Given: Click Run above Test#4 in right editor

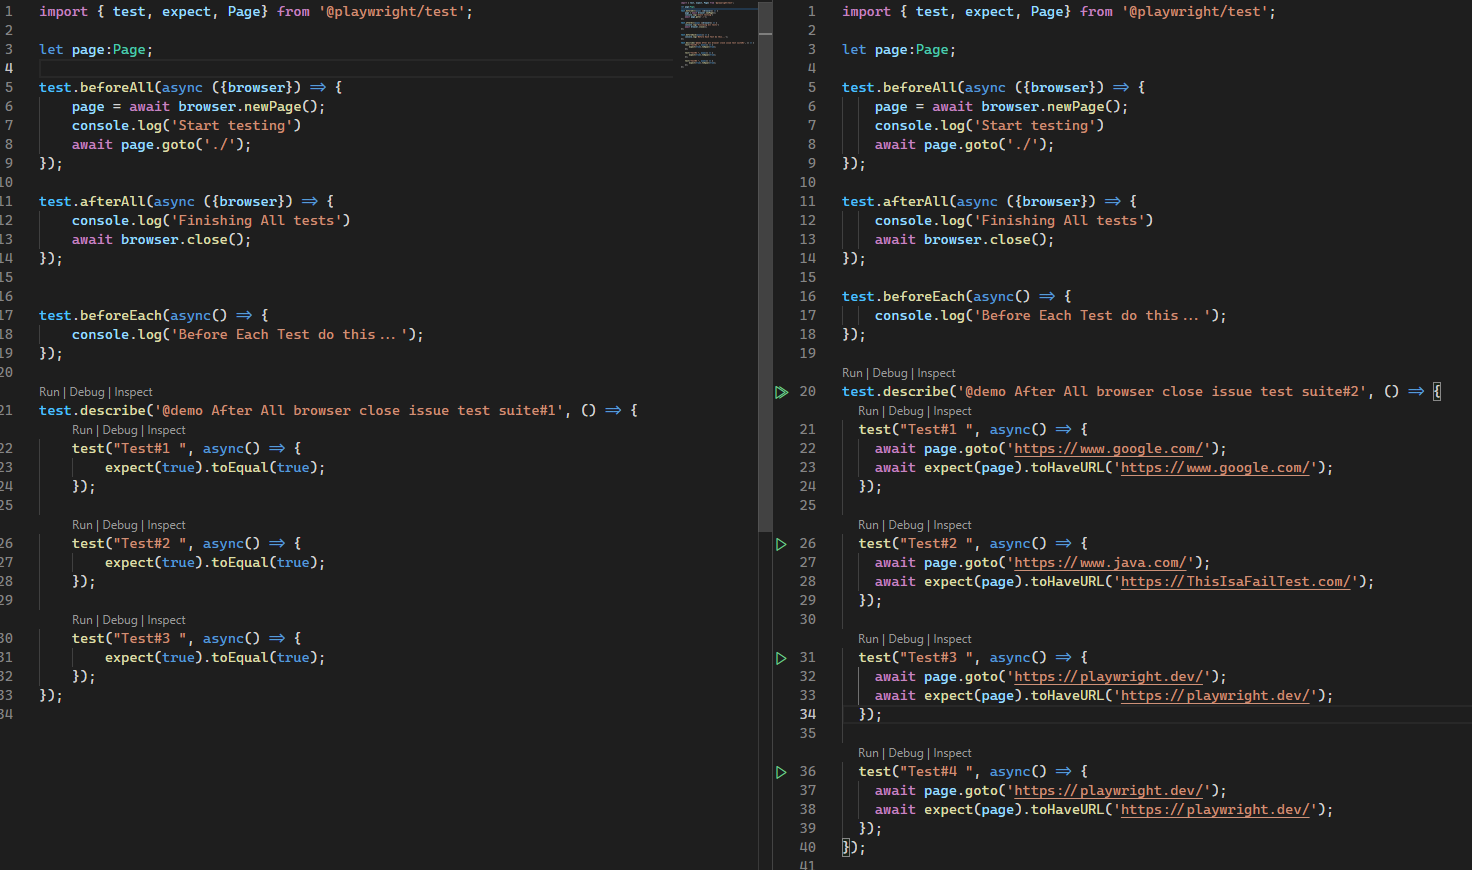Looking at the screenshot, I should coord(868,753).
